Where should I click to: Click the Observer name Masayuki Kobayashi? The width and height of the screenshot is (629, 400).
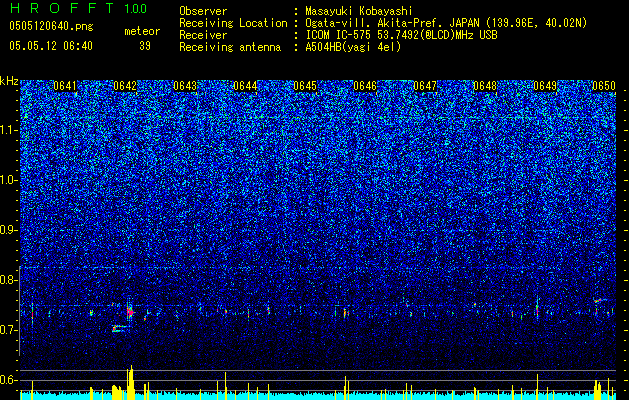359,11
